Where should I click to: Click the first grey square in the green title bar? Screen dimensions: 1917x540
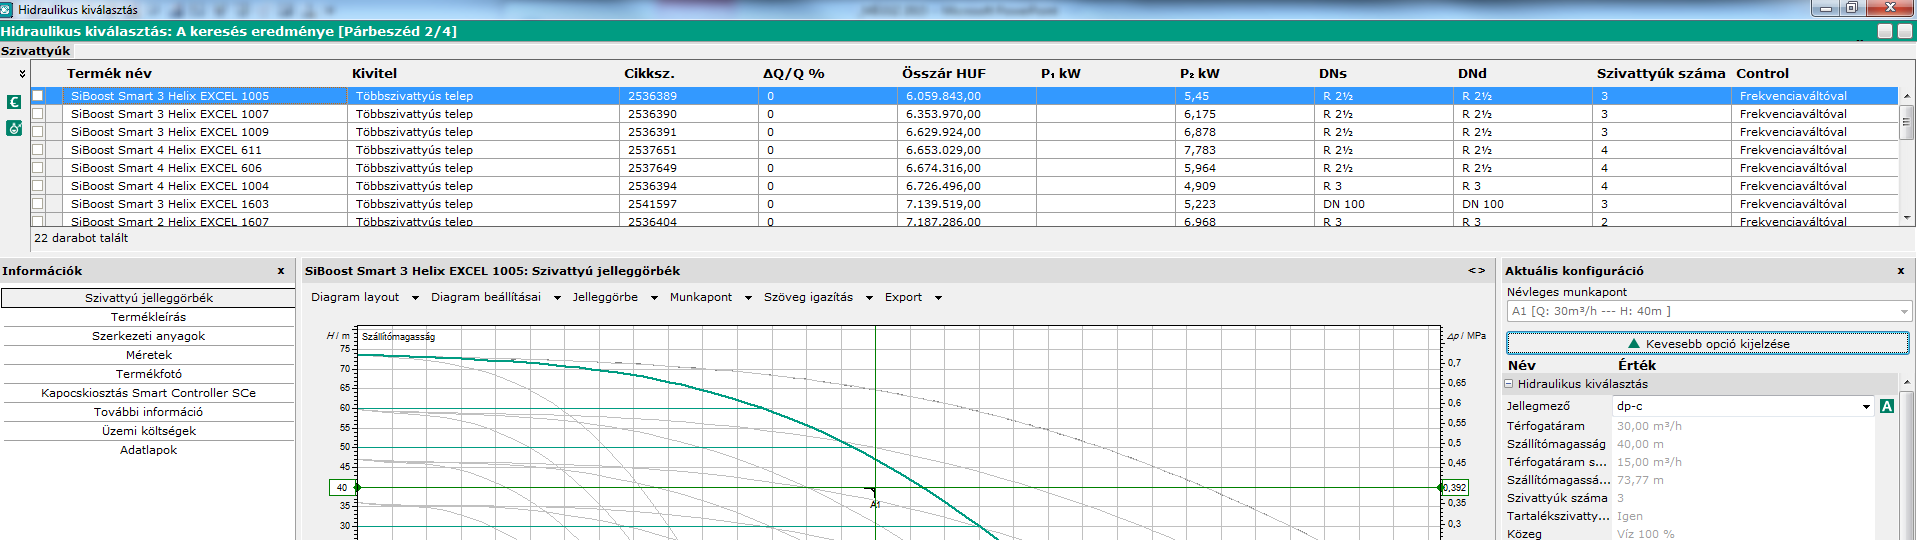[x=1885, y=31]
